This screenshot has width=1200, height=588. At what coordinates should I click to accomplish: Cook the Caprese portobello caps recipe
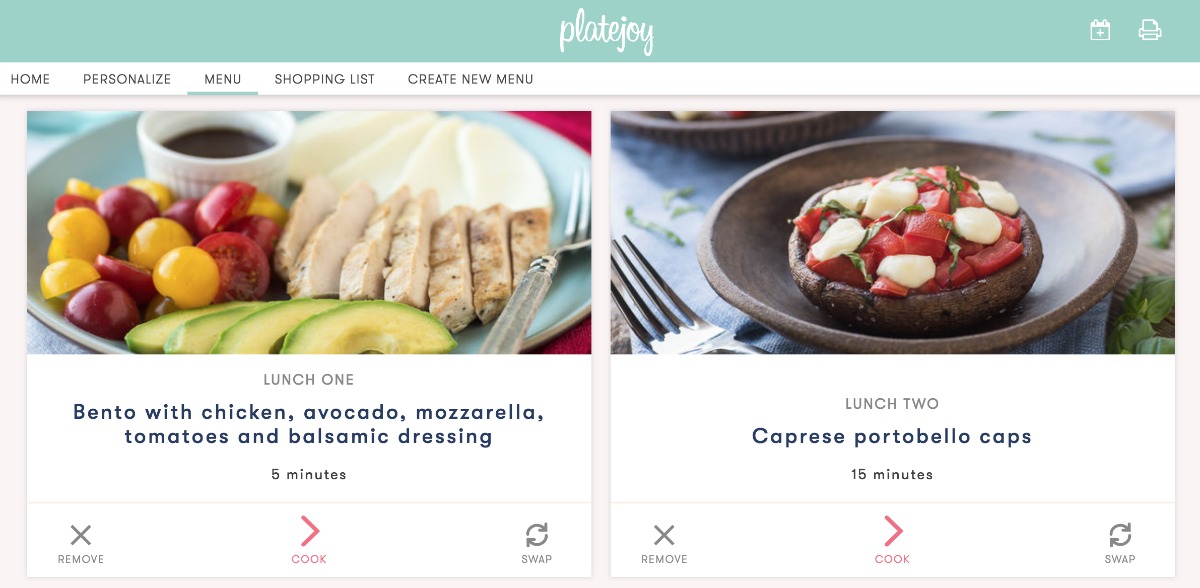[892, 541]
